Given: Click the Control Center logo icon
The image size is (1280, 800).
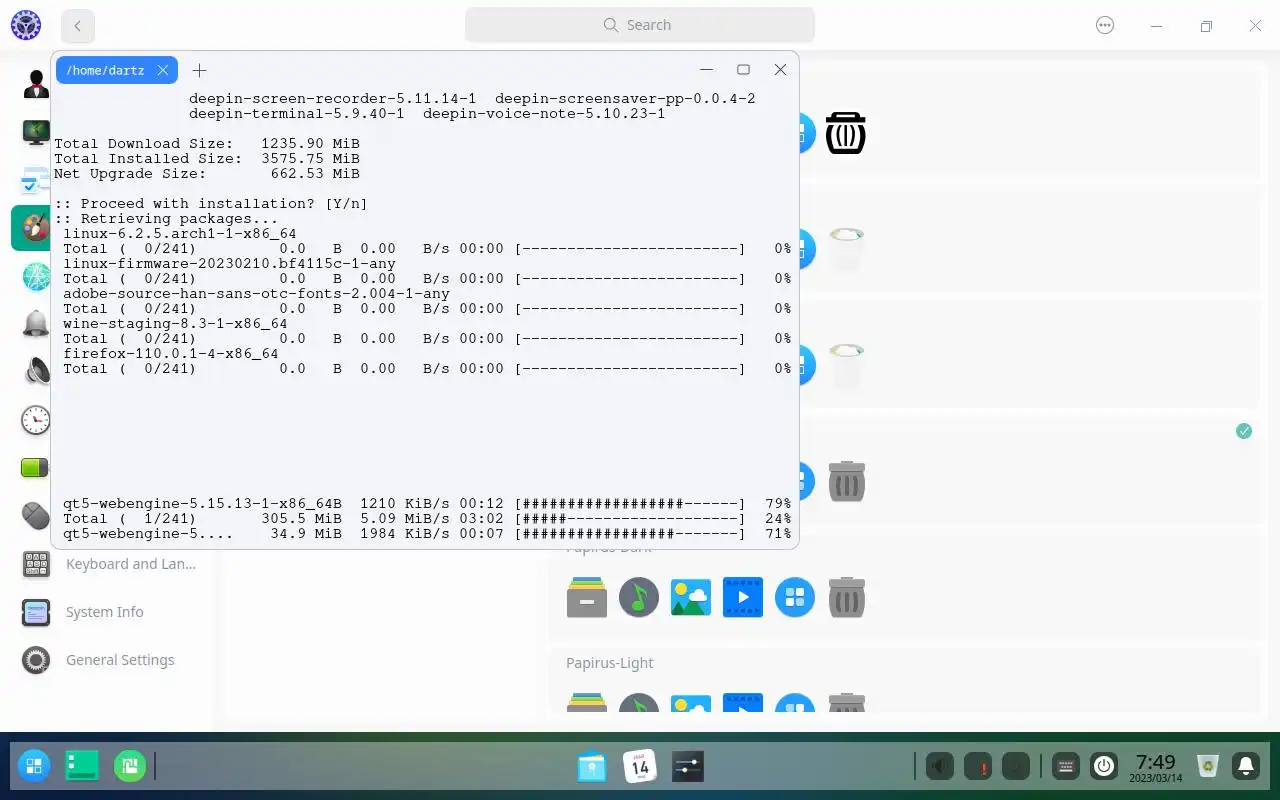Looking at the screenshot, I should [x=26, y=25].
